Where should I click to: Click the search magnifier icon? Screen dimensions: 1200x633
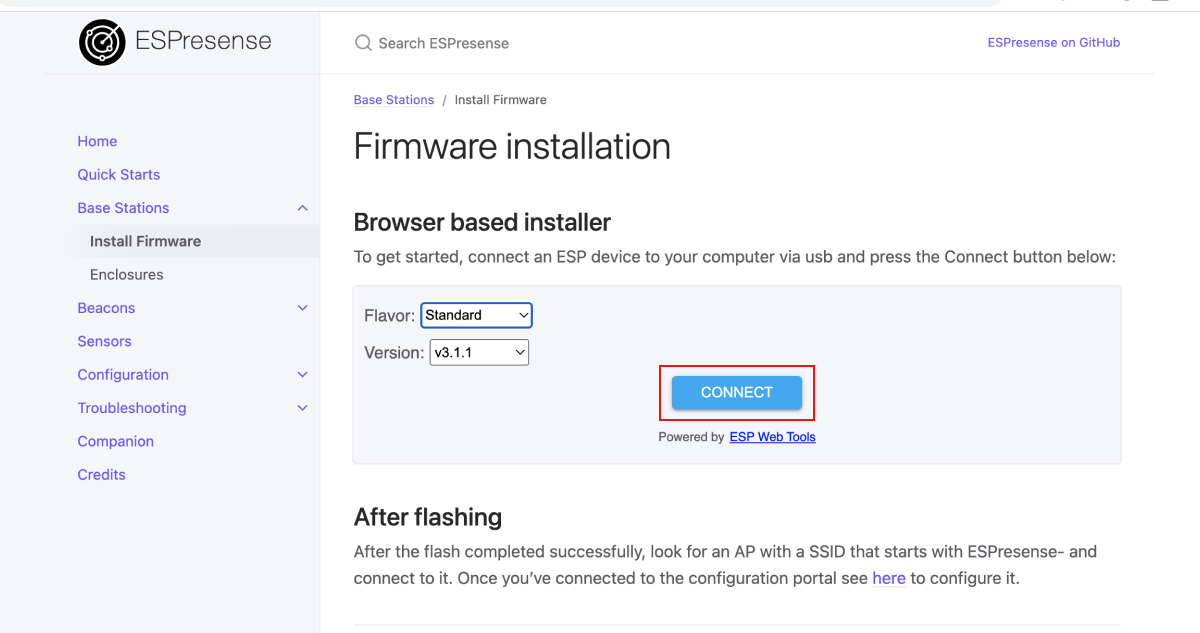point(362,43)
